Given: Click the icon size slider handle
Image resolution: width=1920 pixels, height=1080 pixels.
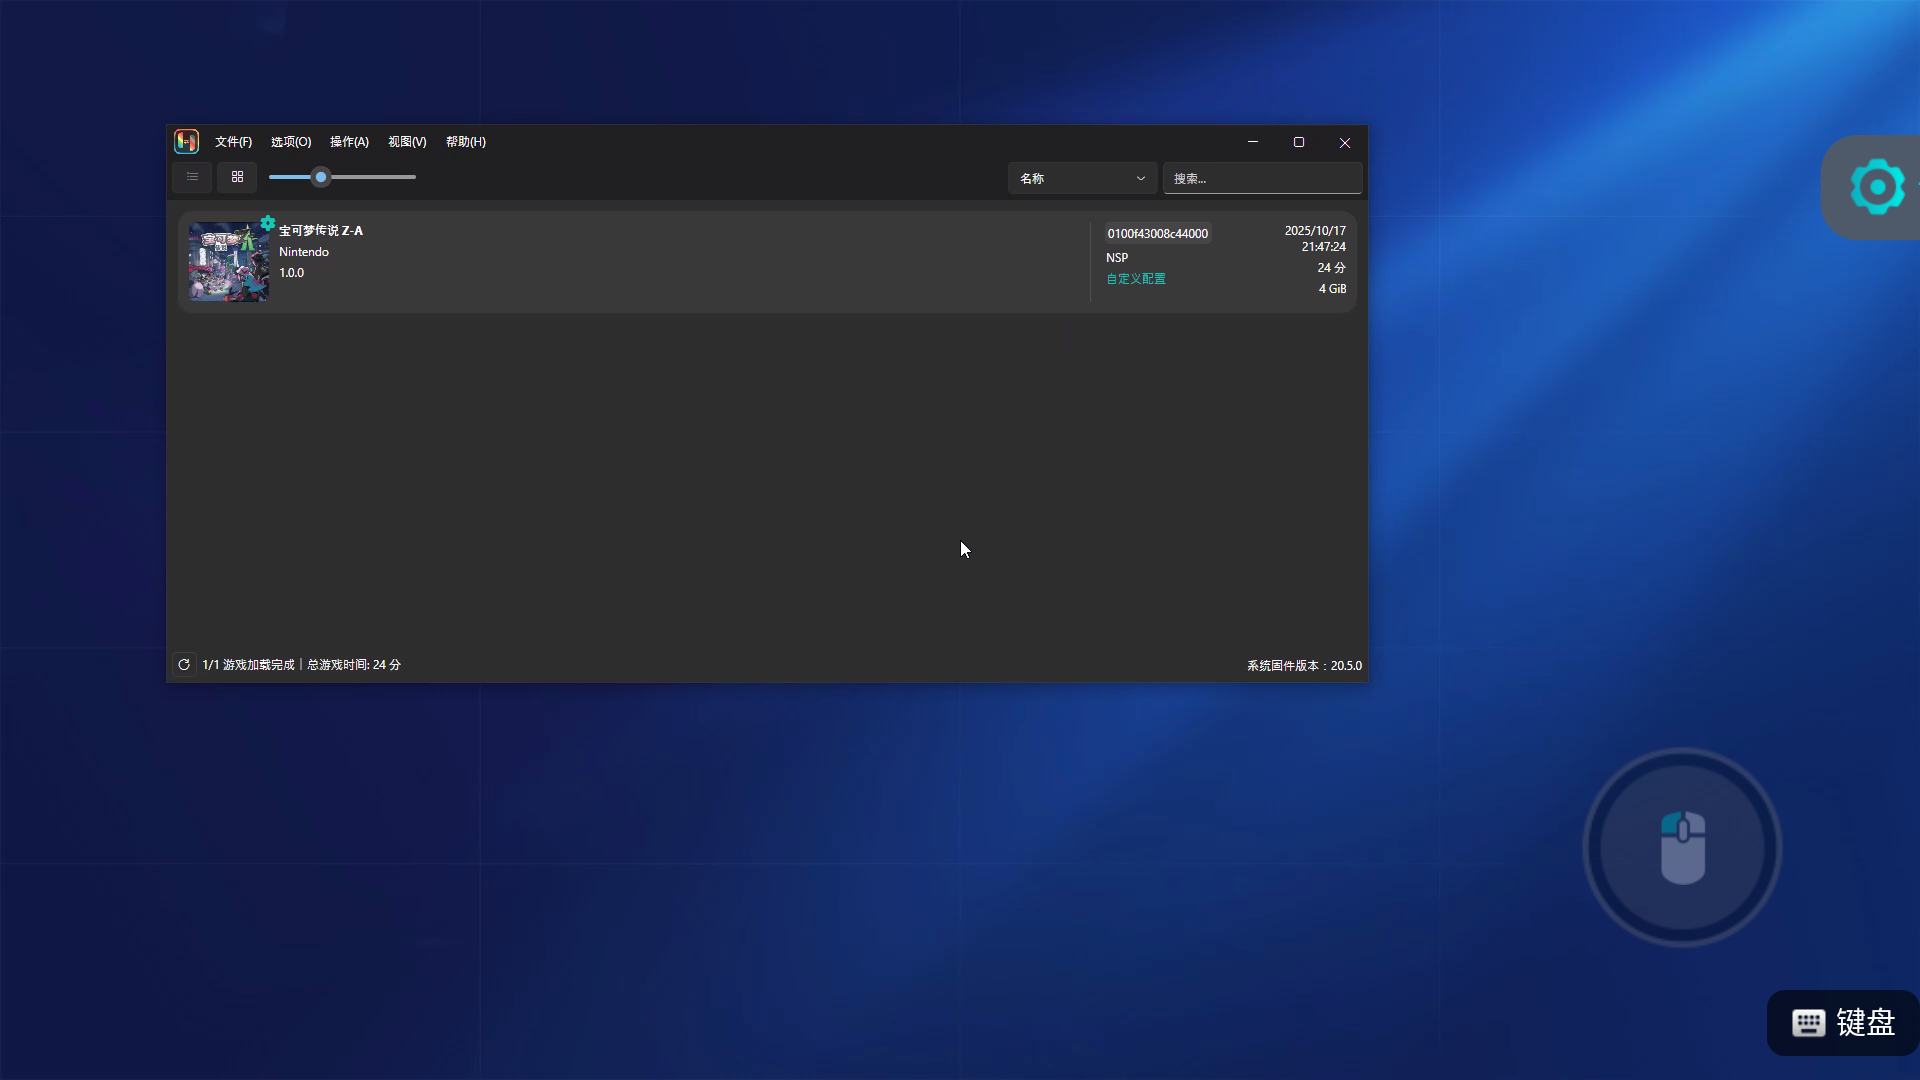Looking at the screenshot, I should (x=321, y=177).
